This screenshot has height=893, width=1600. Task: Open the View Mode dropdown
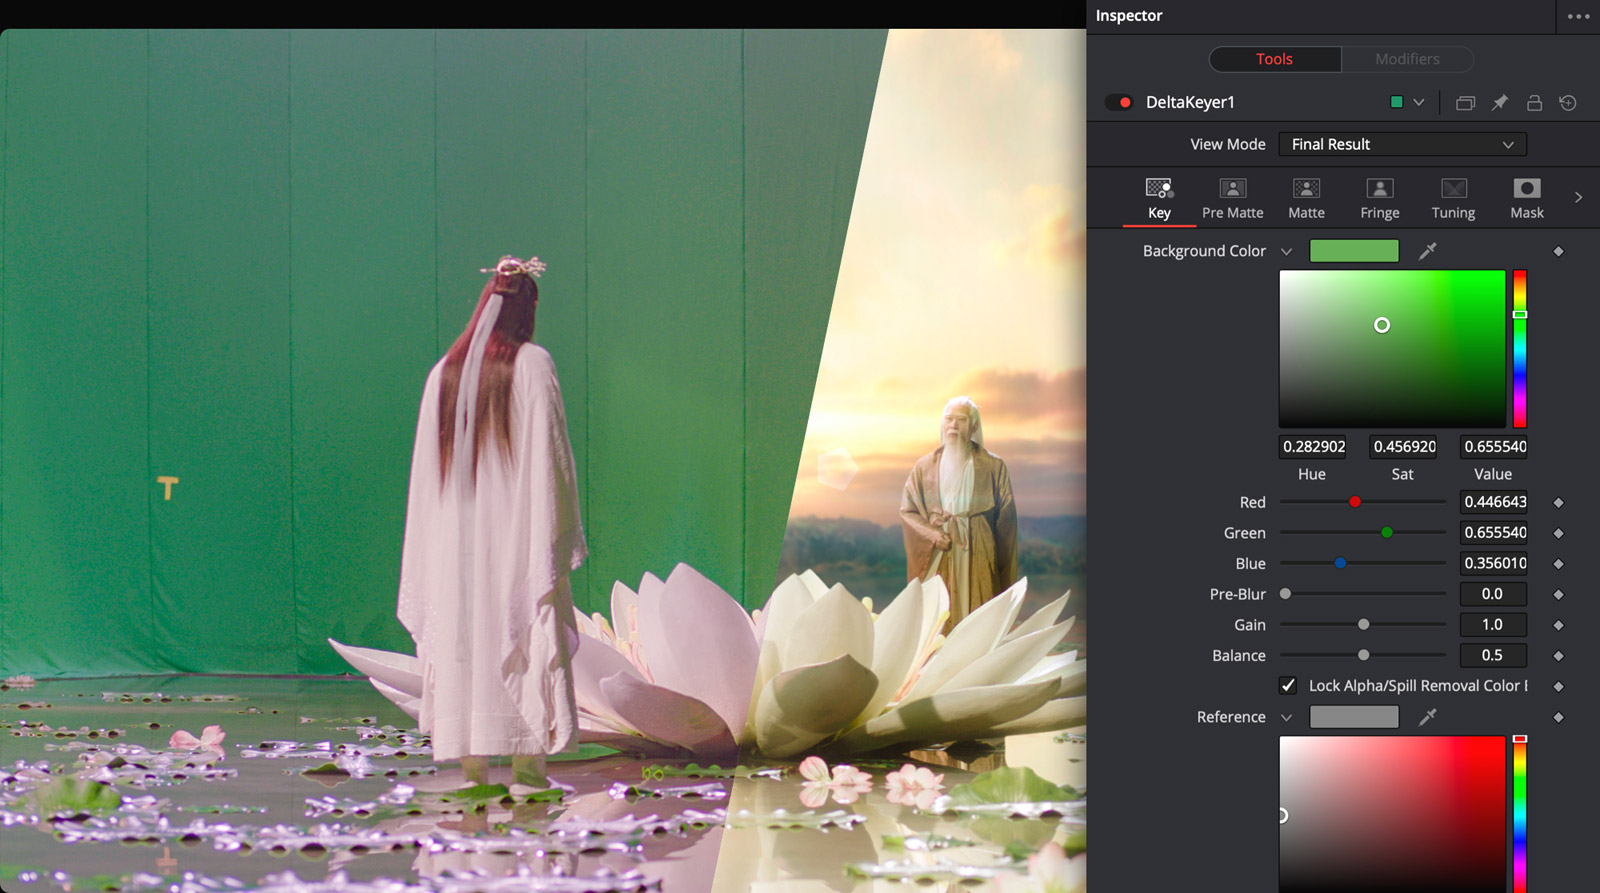(x=1402, y=145)
